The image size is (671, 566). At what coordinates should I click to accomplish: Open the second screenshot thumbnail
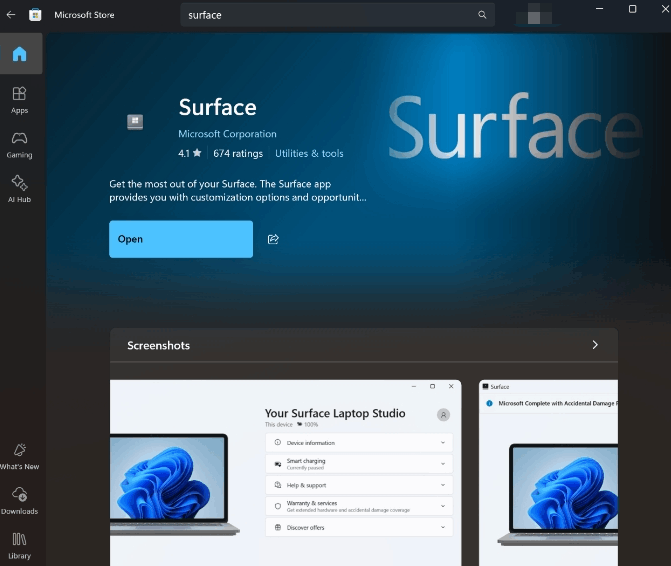click(549, 473)
